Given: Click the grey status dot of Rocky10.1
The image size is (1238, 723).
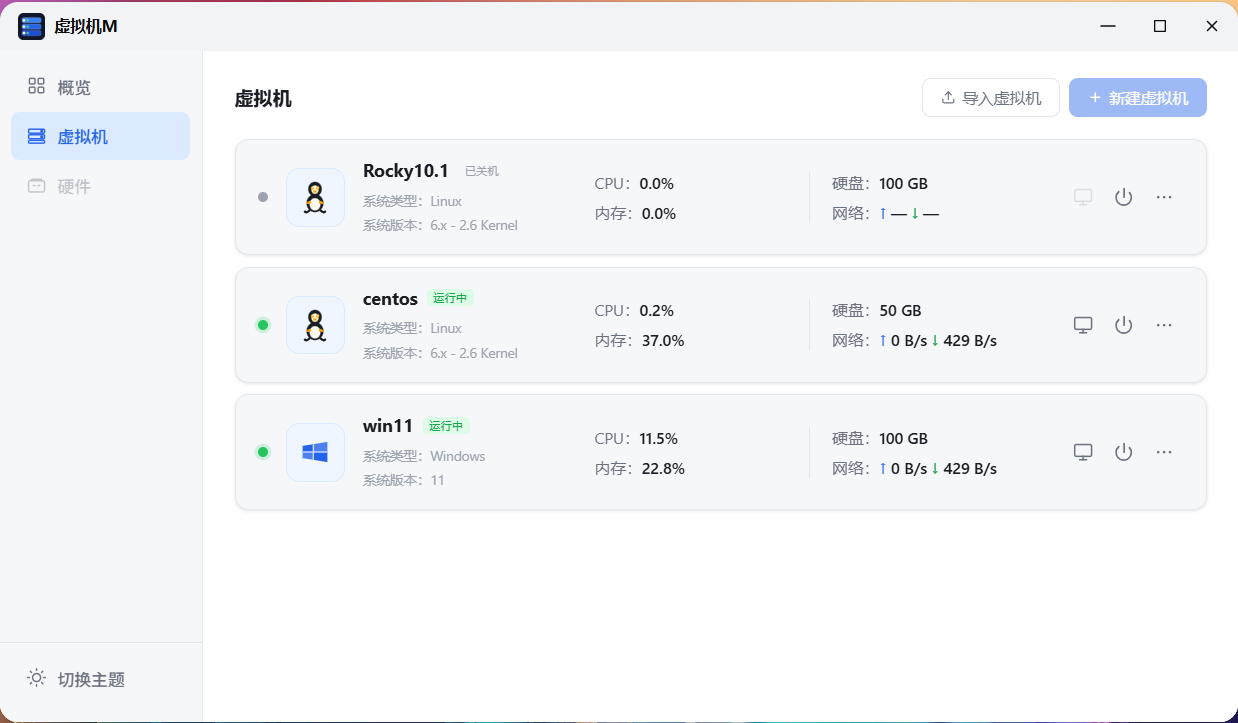Looking at the screenshot, I should point(263,197).
